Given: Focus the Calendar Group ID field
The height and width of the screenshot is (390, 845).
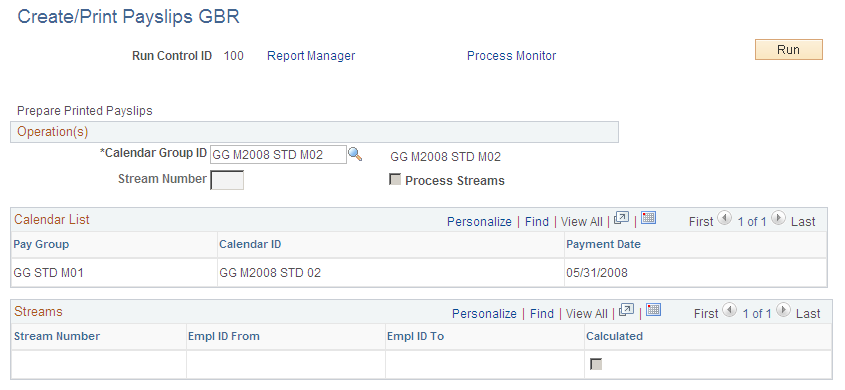Looking at the screenshot, I should tap(278, 155).
